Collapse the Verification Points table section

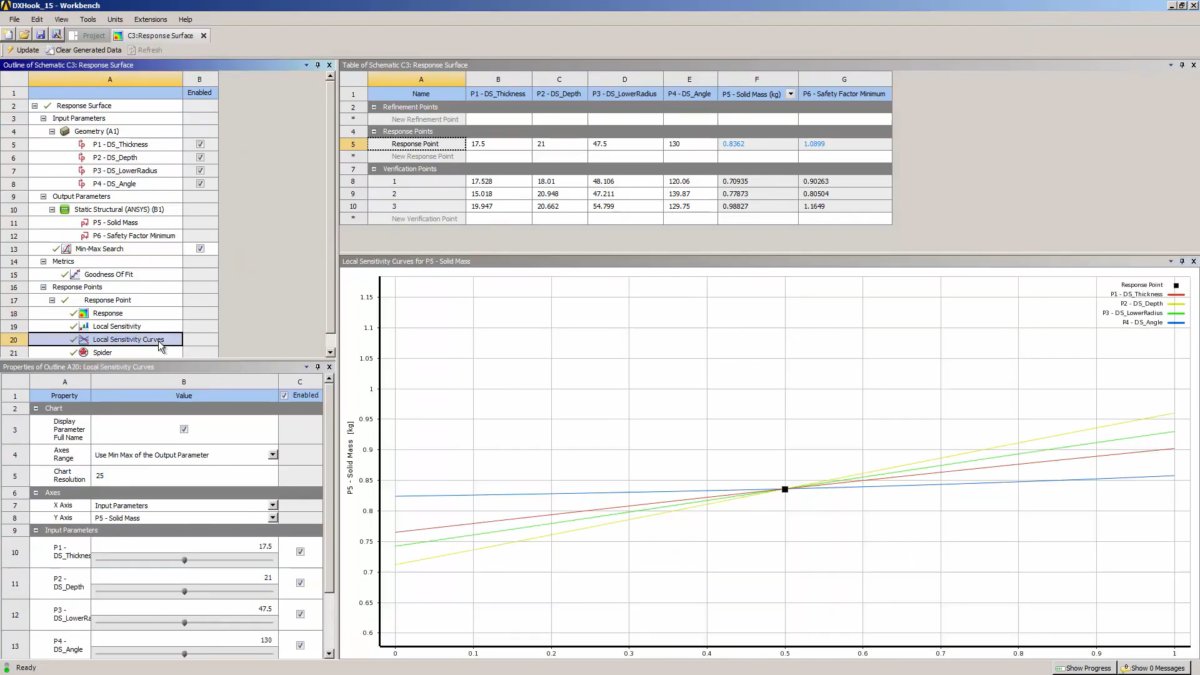pos(374,169)
